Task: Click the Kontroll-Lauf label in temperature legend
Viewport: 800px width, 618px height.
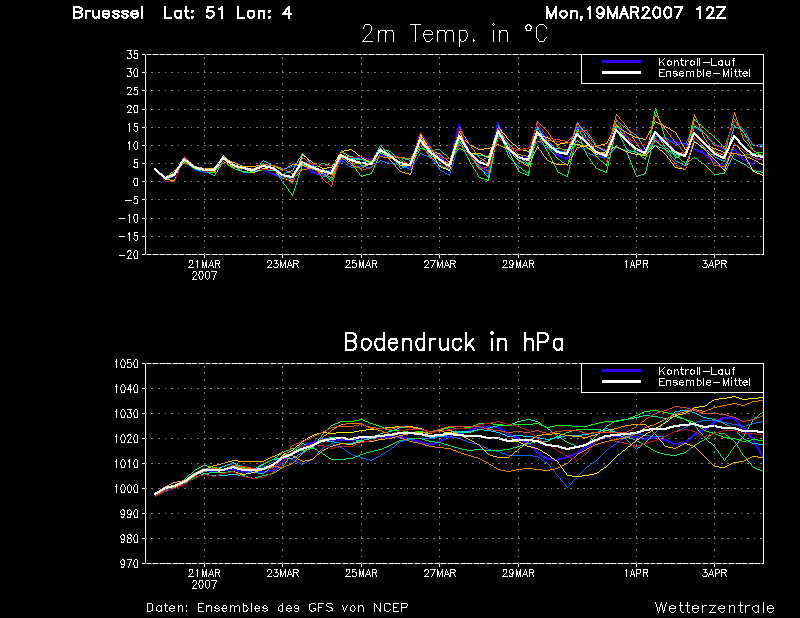Action: pos(696,62)
